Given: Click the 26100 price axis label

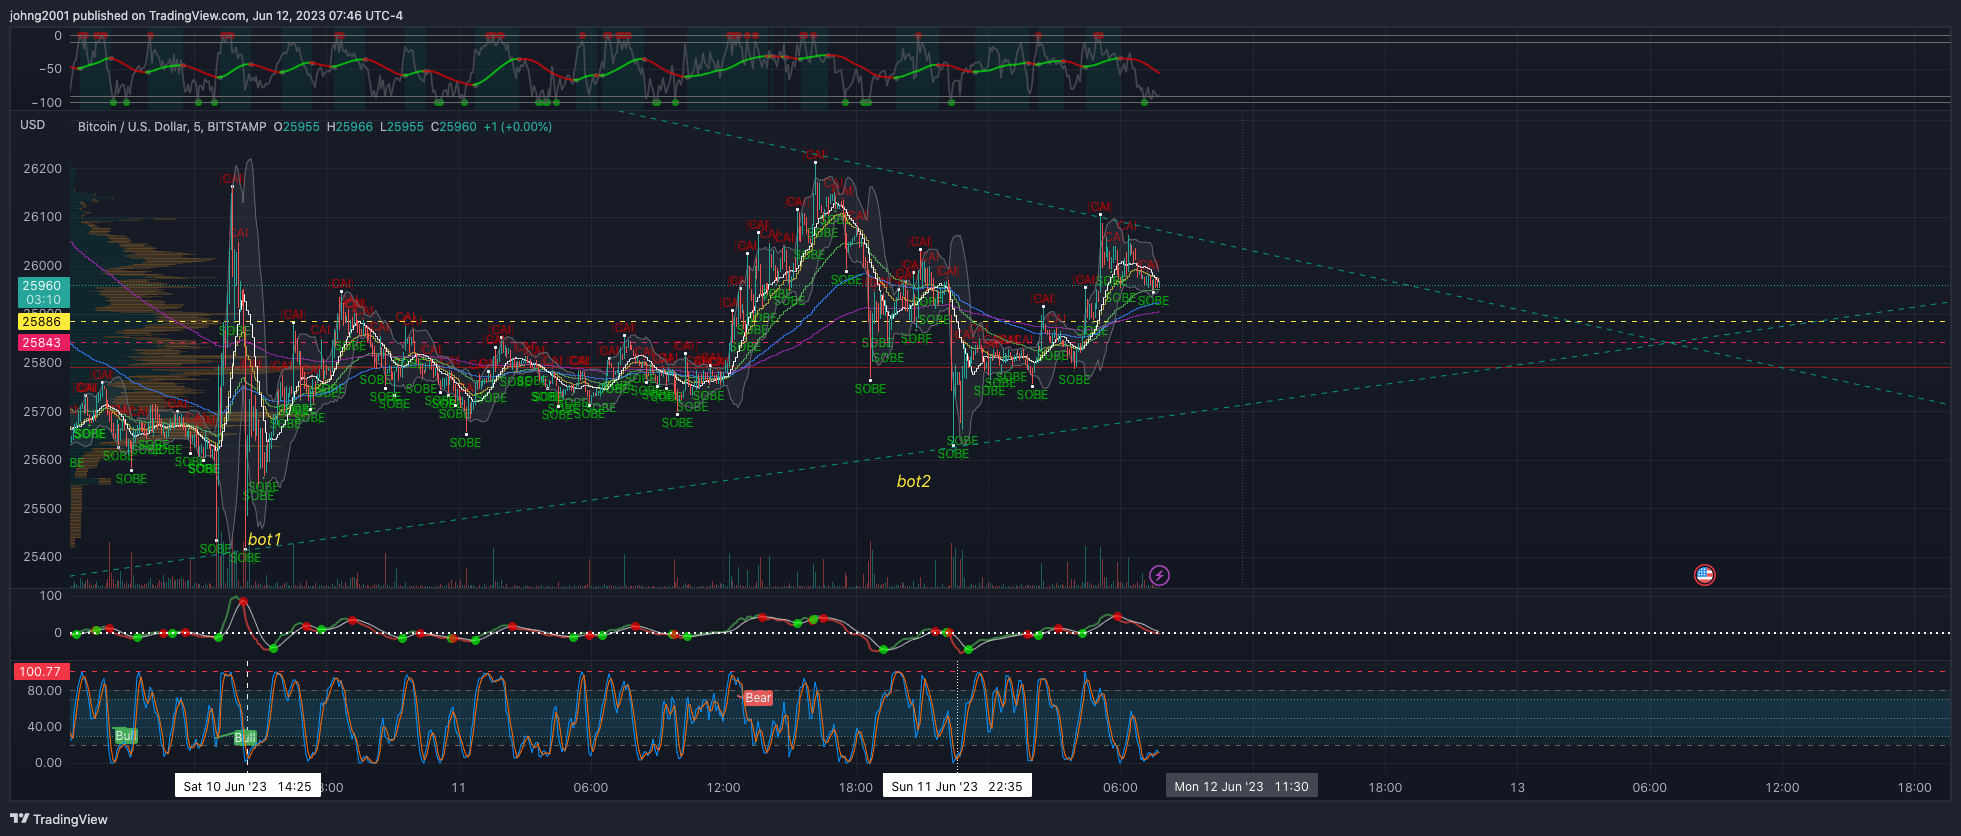Looking at the screenshot, I should (x=42, y=217).
